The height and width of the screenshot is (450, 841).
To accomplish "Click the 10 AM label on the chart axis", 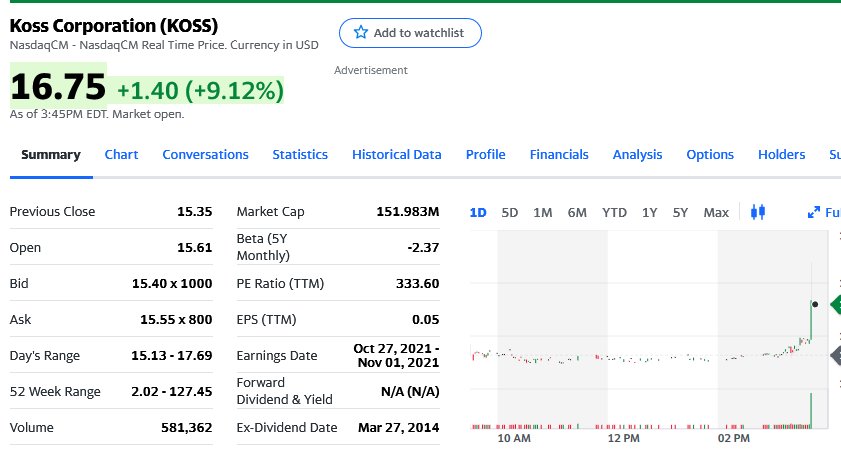I will 514,438.
